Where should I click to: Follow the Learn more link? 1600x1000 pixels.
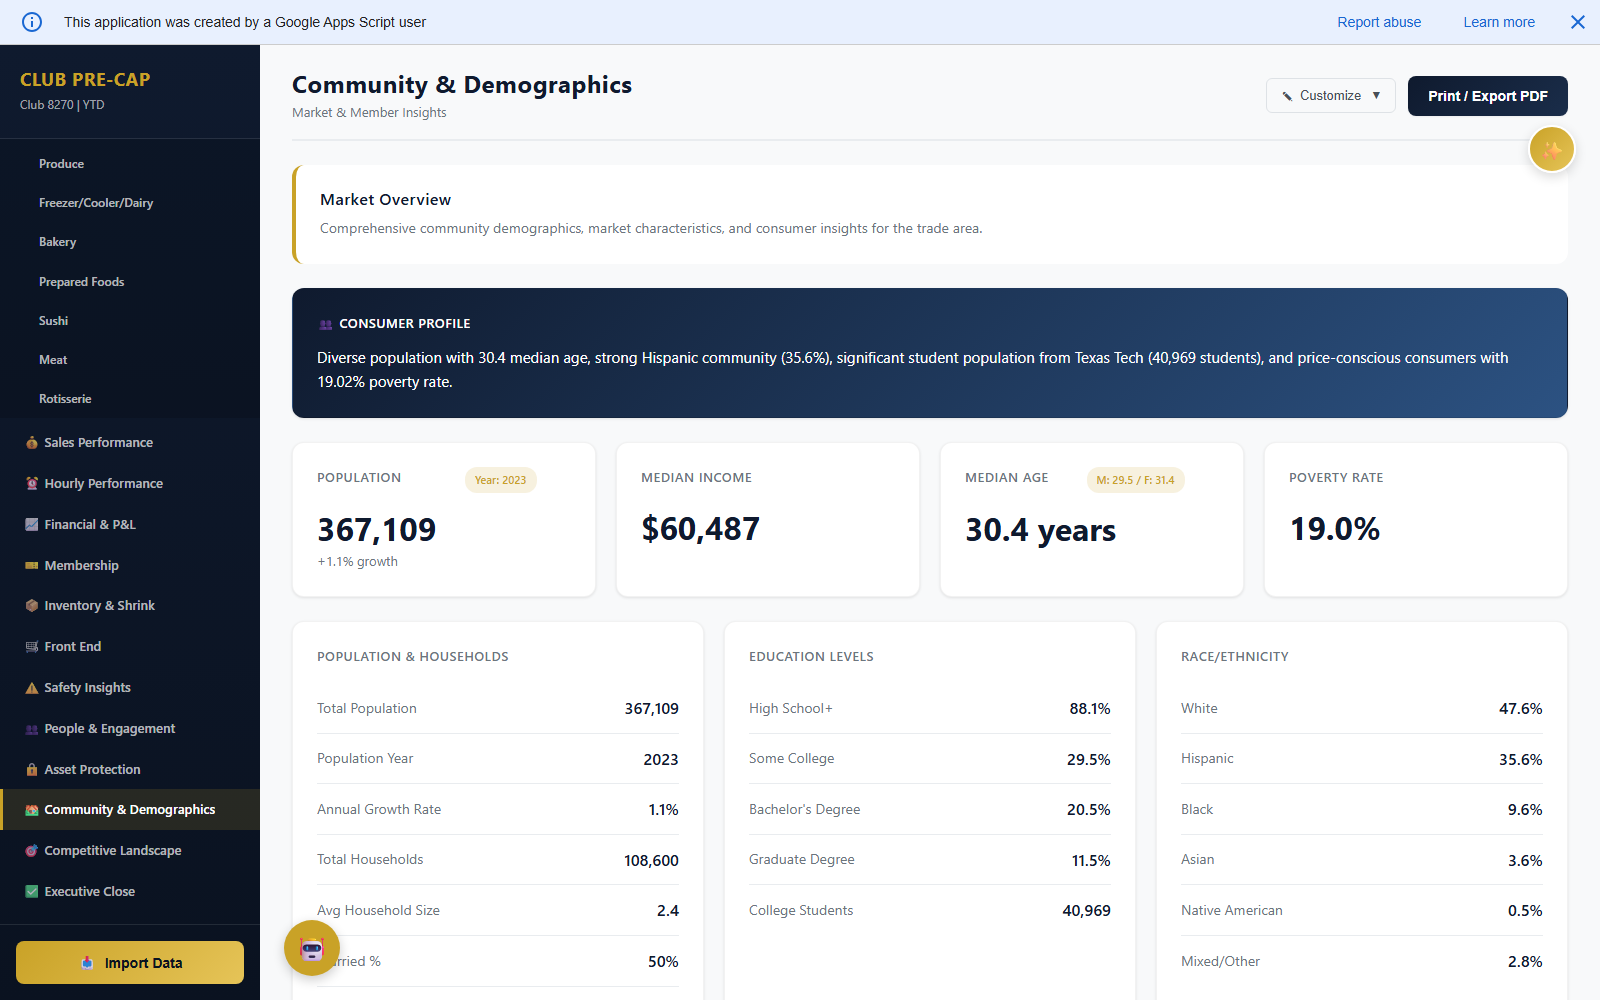[x=1498, y=22]
